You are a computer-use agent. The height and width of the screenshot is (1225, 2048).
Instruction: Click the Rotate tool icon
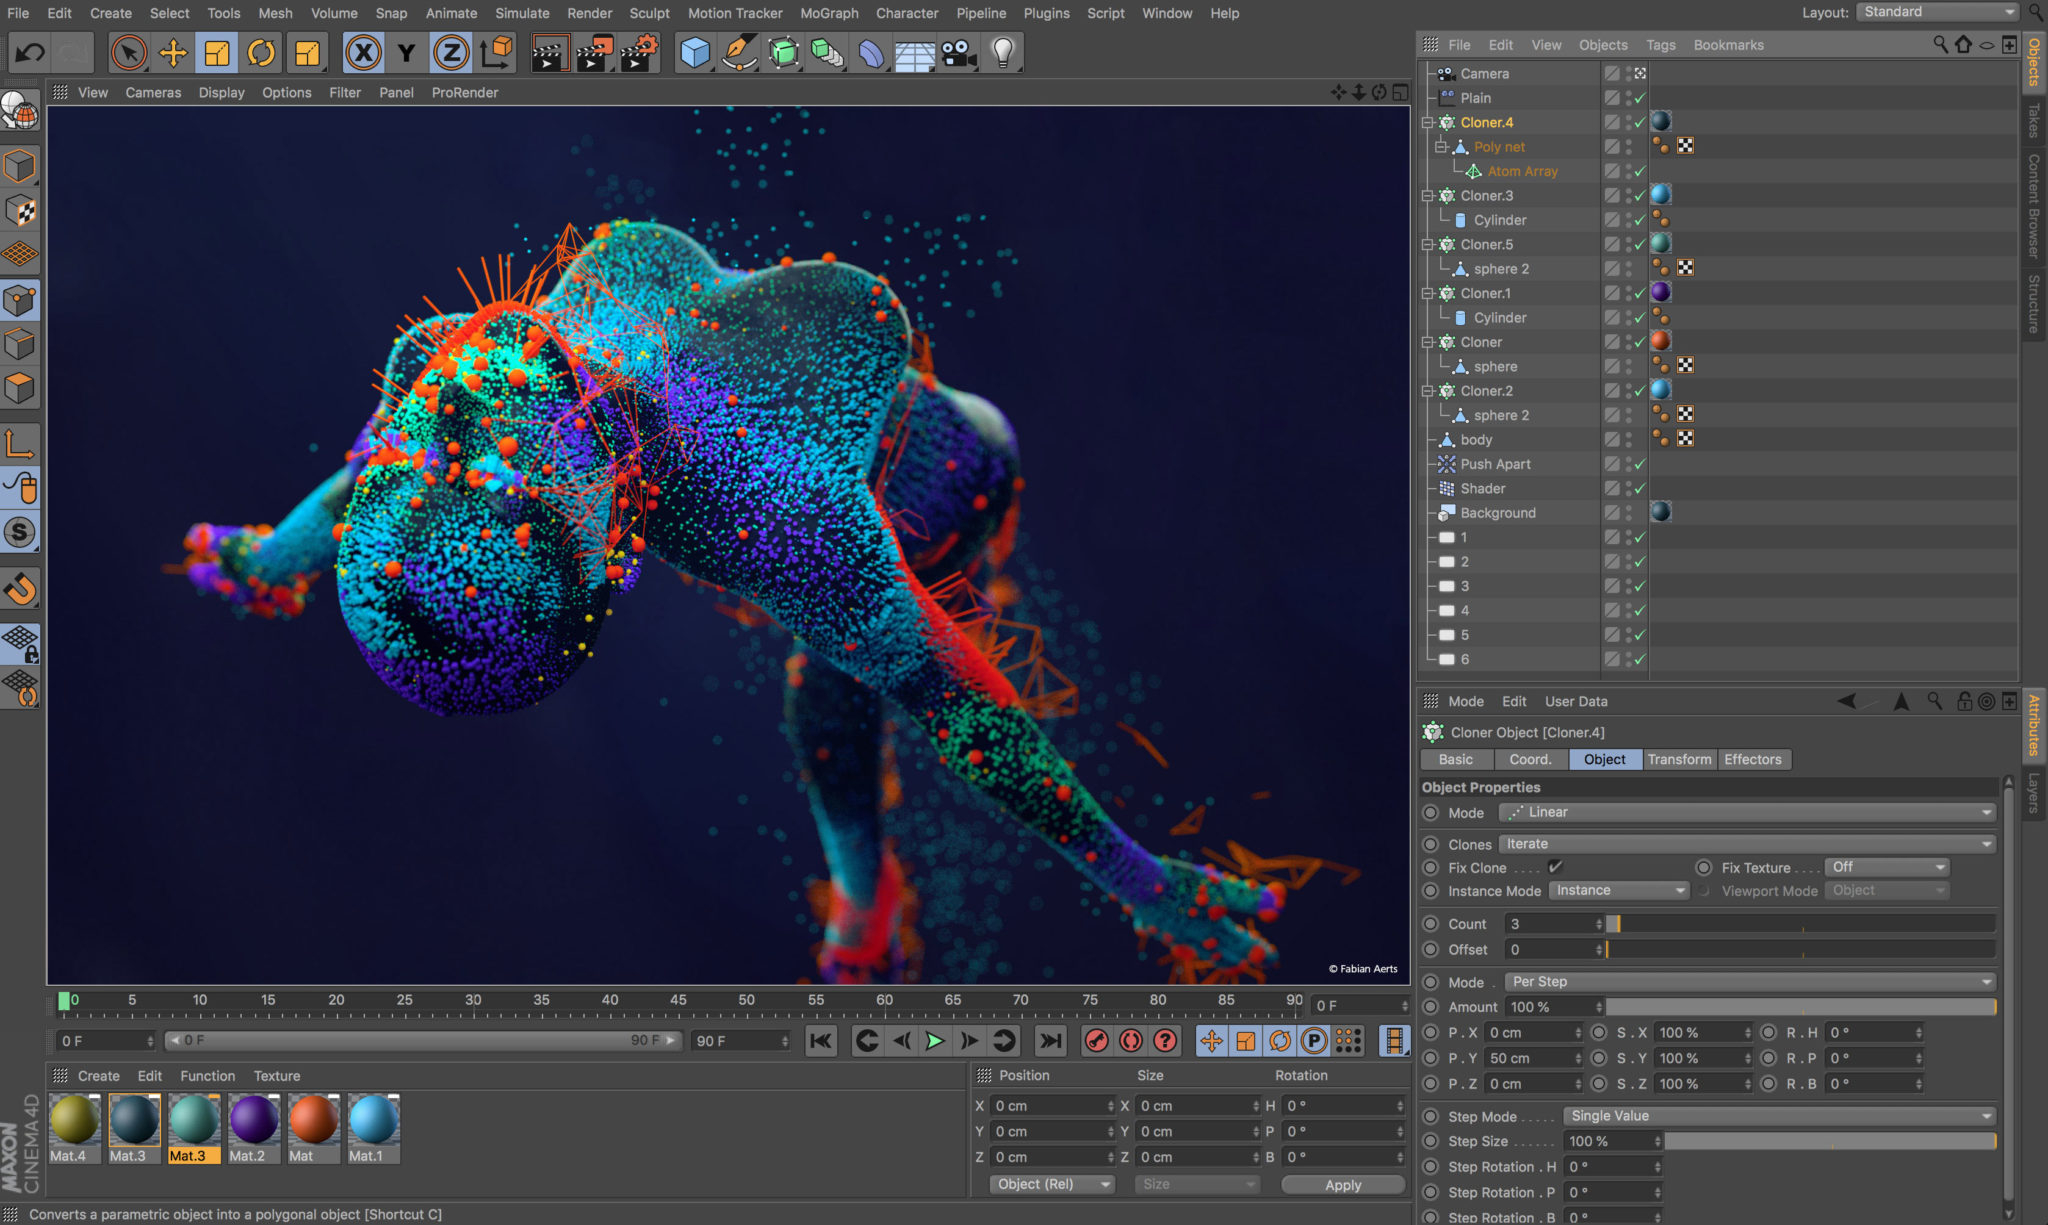tap(259, 52)
